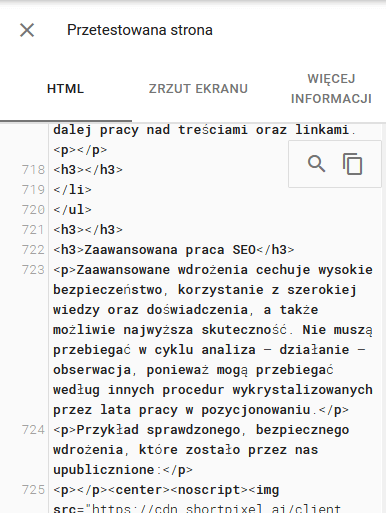The height and width of the screenshot is (513, 386).
Task: Open the ZRZUT EKRANU tab
Action: (198, 89)
